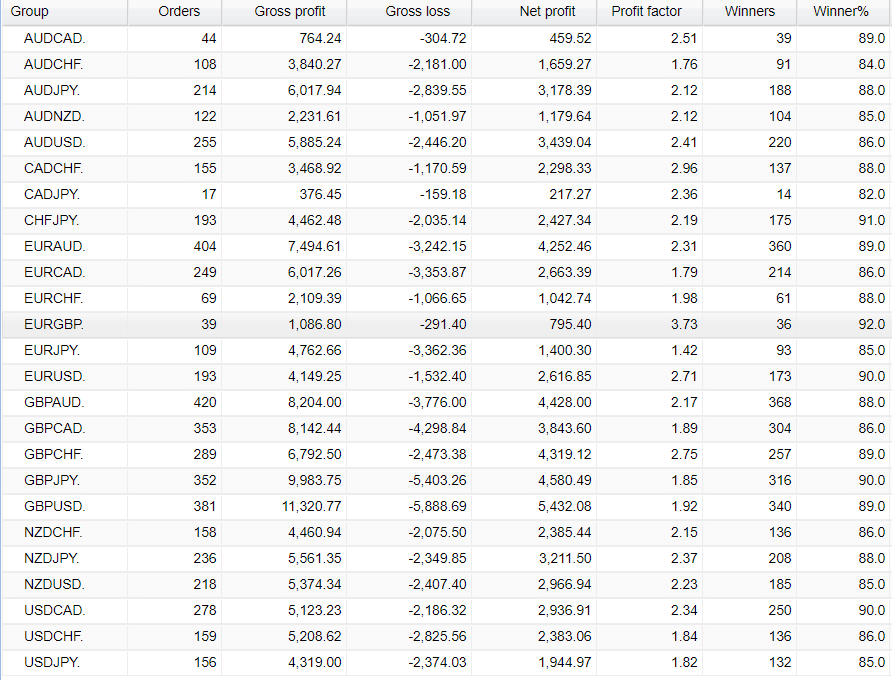Select the USDJPY. group name cell
Viewport: 892px width, 680px height.
coord(54,663)
